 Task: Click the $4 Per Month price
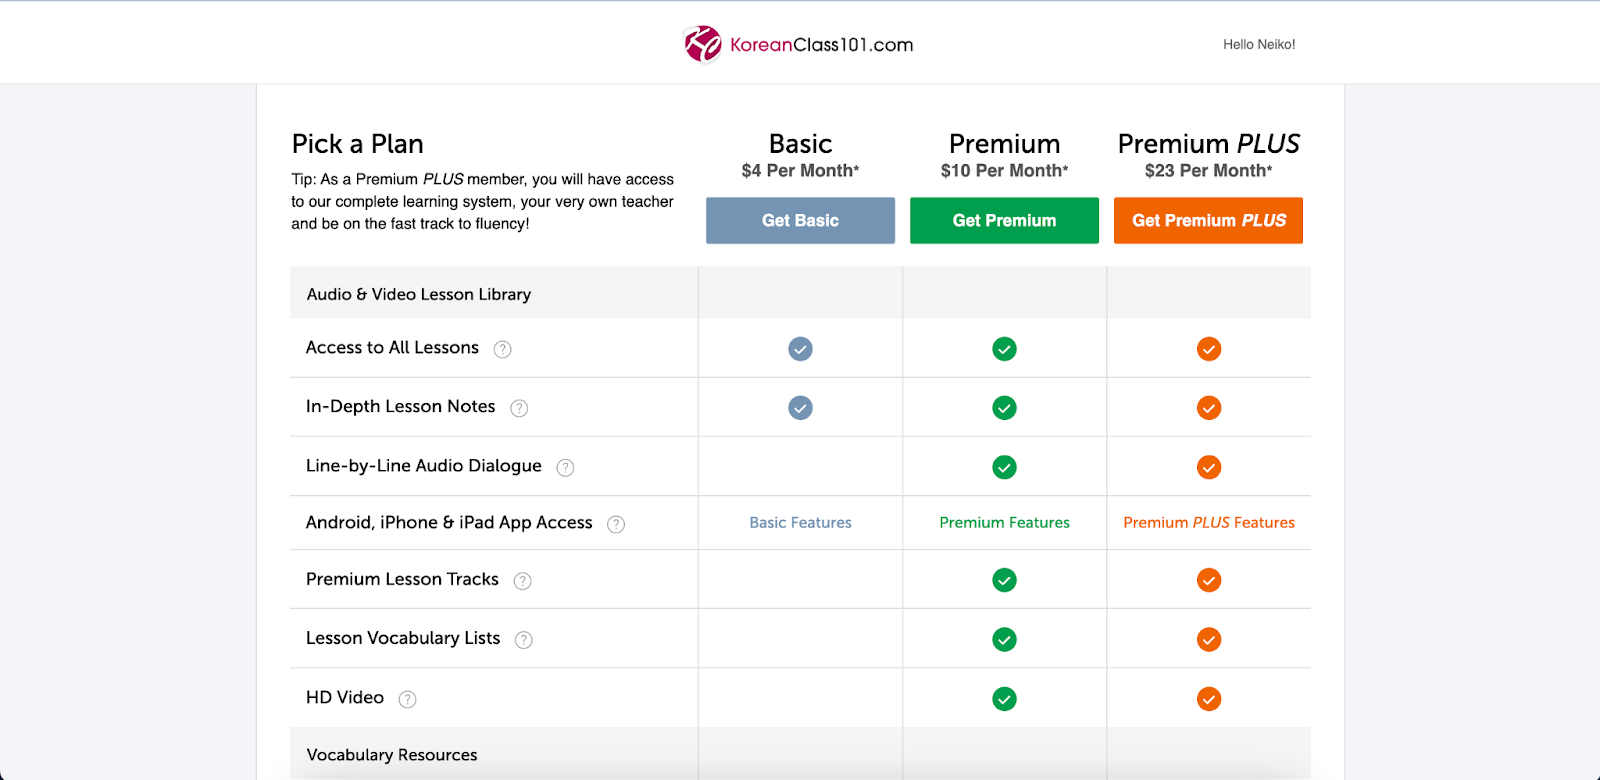(800, 171)
